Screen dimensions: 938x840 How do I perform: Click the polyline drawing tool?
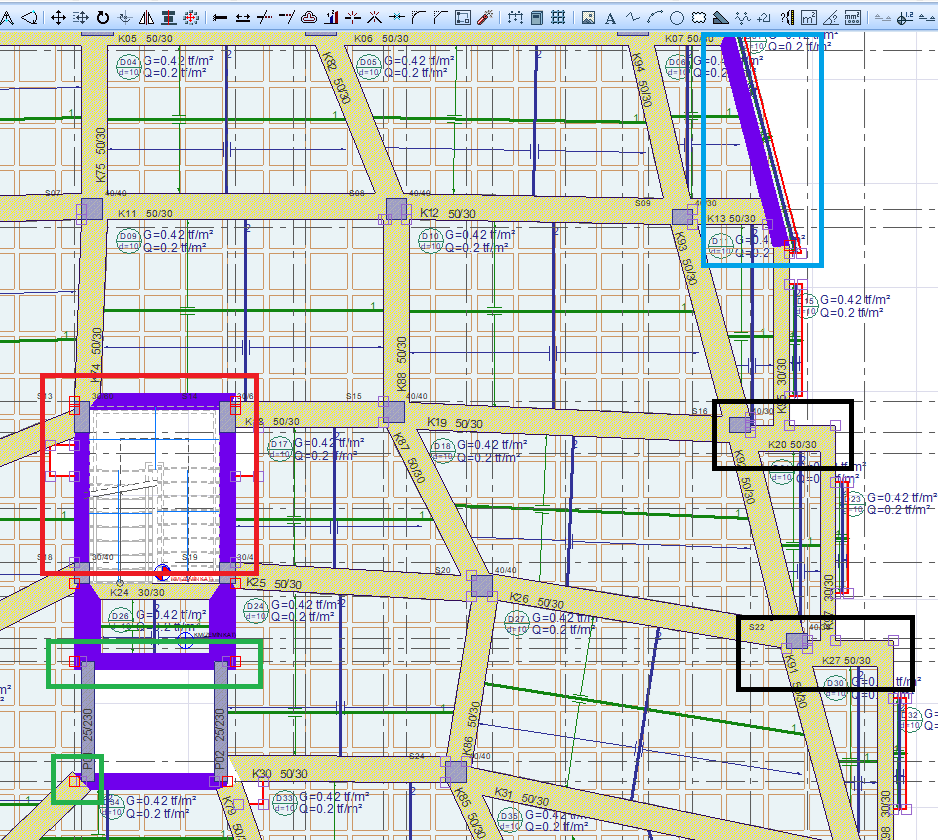[632, 17]
